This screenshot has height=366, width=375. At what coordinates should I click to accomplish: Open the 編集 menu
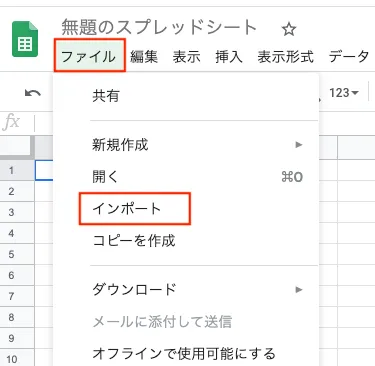144,56
